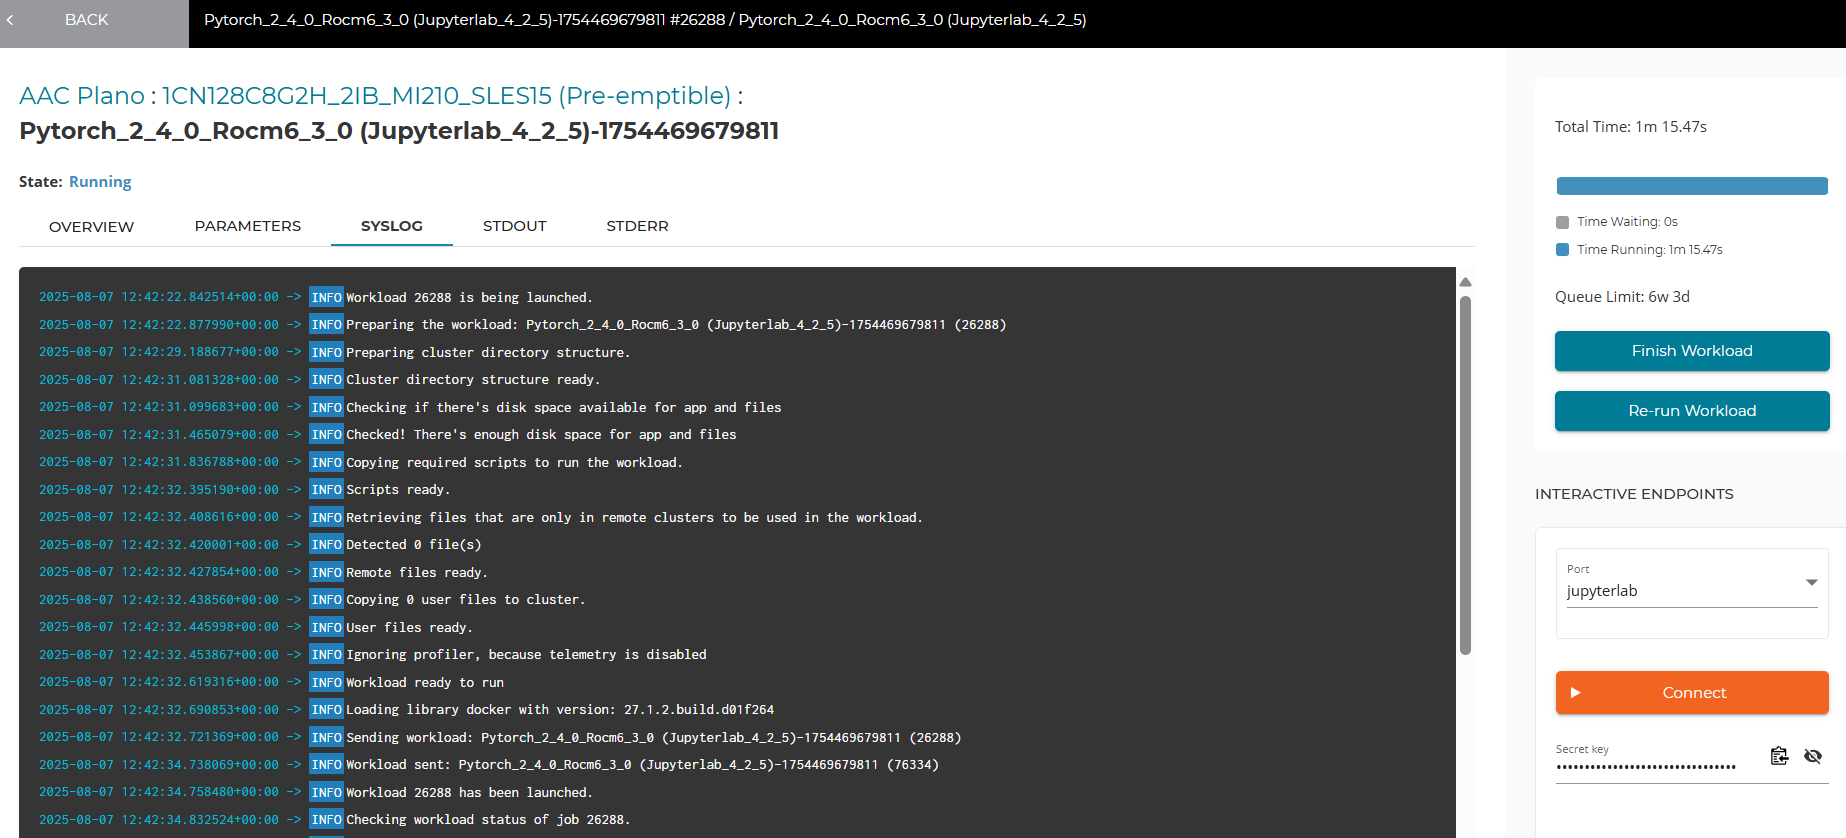This screenshot has height=838, width=1846.
Task: Open the STDOUT tab
Action: tap(515, 226)
